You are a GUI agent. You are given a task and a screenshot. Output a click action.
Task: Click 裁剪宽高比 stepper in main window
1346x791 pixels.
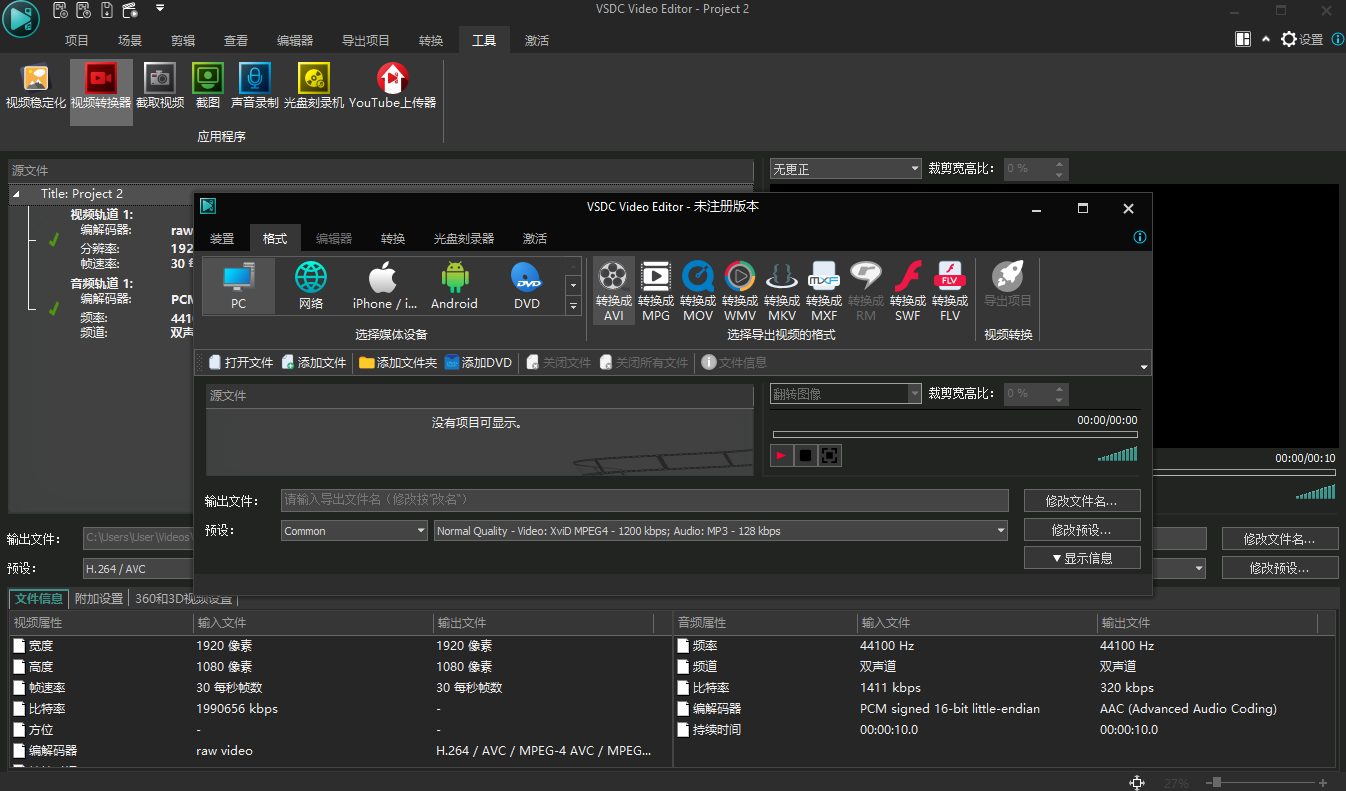point(1060,169)
